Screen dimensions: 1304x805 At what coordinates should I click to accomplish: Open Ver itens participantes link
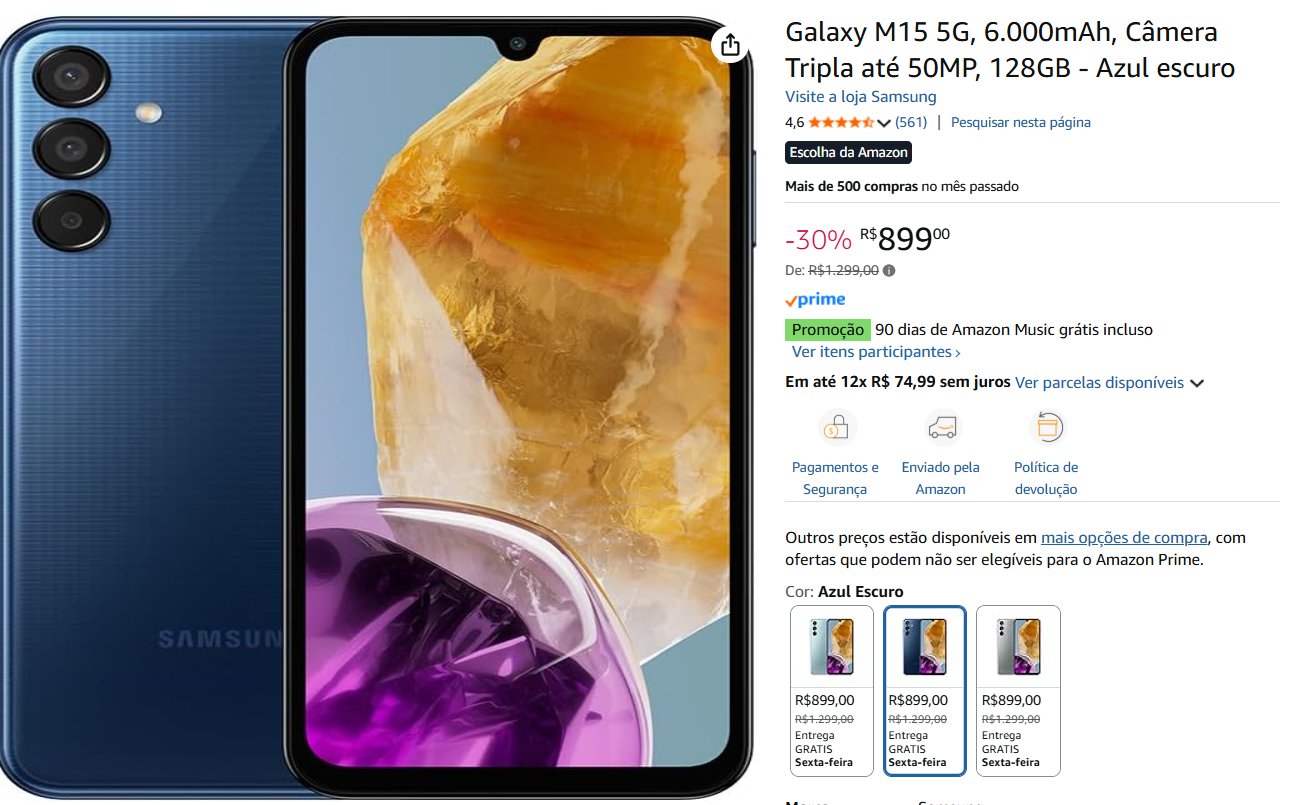click(876, 352)
